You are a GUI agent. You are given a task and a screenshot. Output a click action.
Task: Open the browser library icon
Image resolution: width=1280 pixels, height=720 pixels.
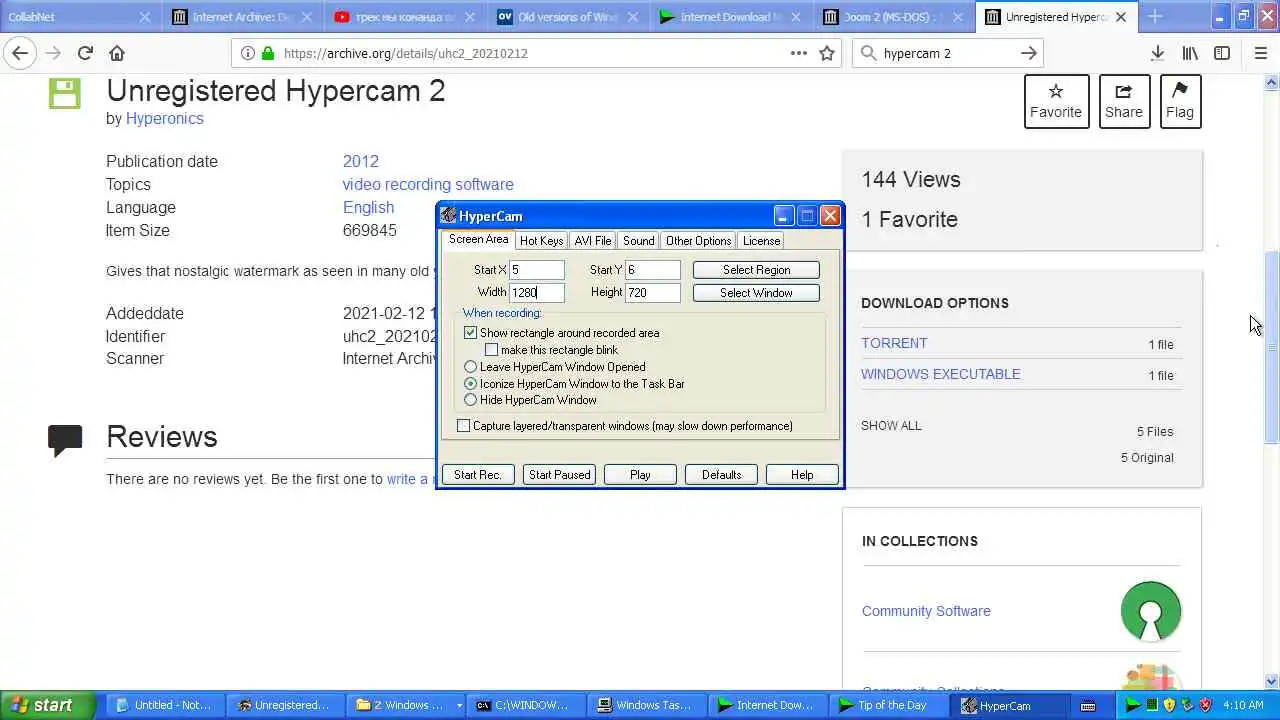pos(1190,53)
